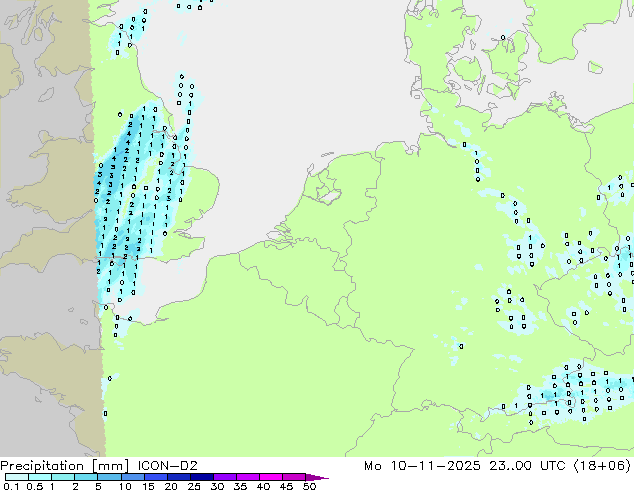Viewport: 634px width, 490px height.
Task: Select the 20–25 mm dark blue swatch
Action: click(179, 477)
